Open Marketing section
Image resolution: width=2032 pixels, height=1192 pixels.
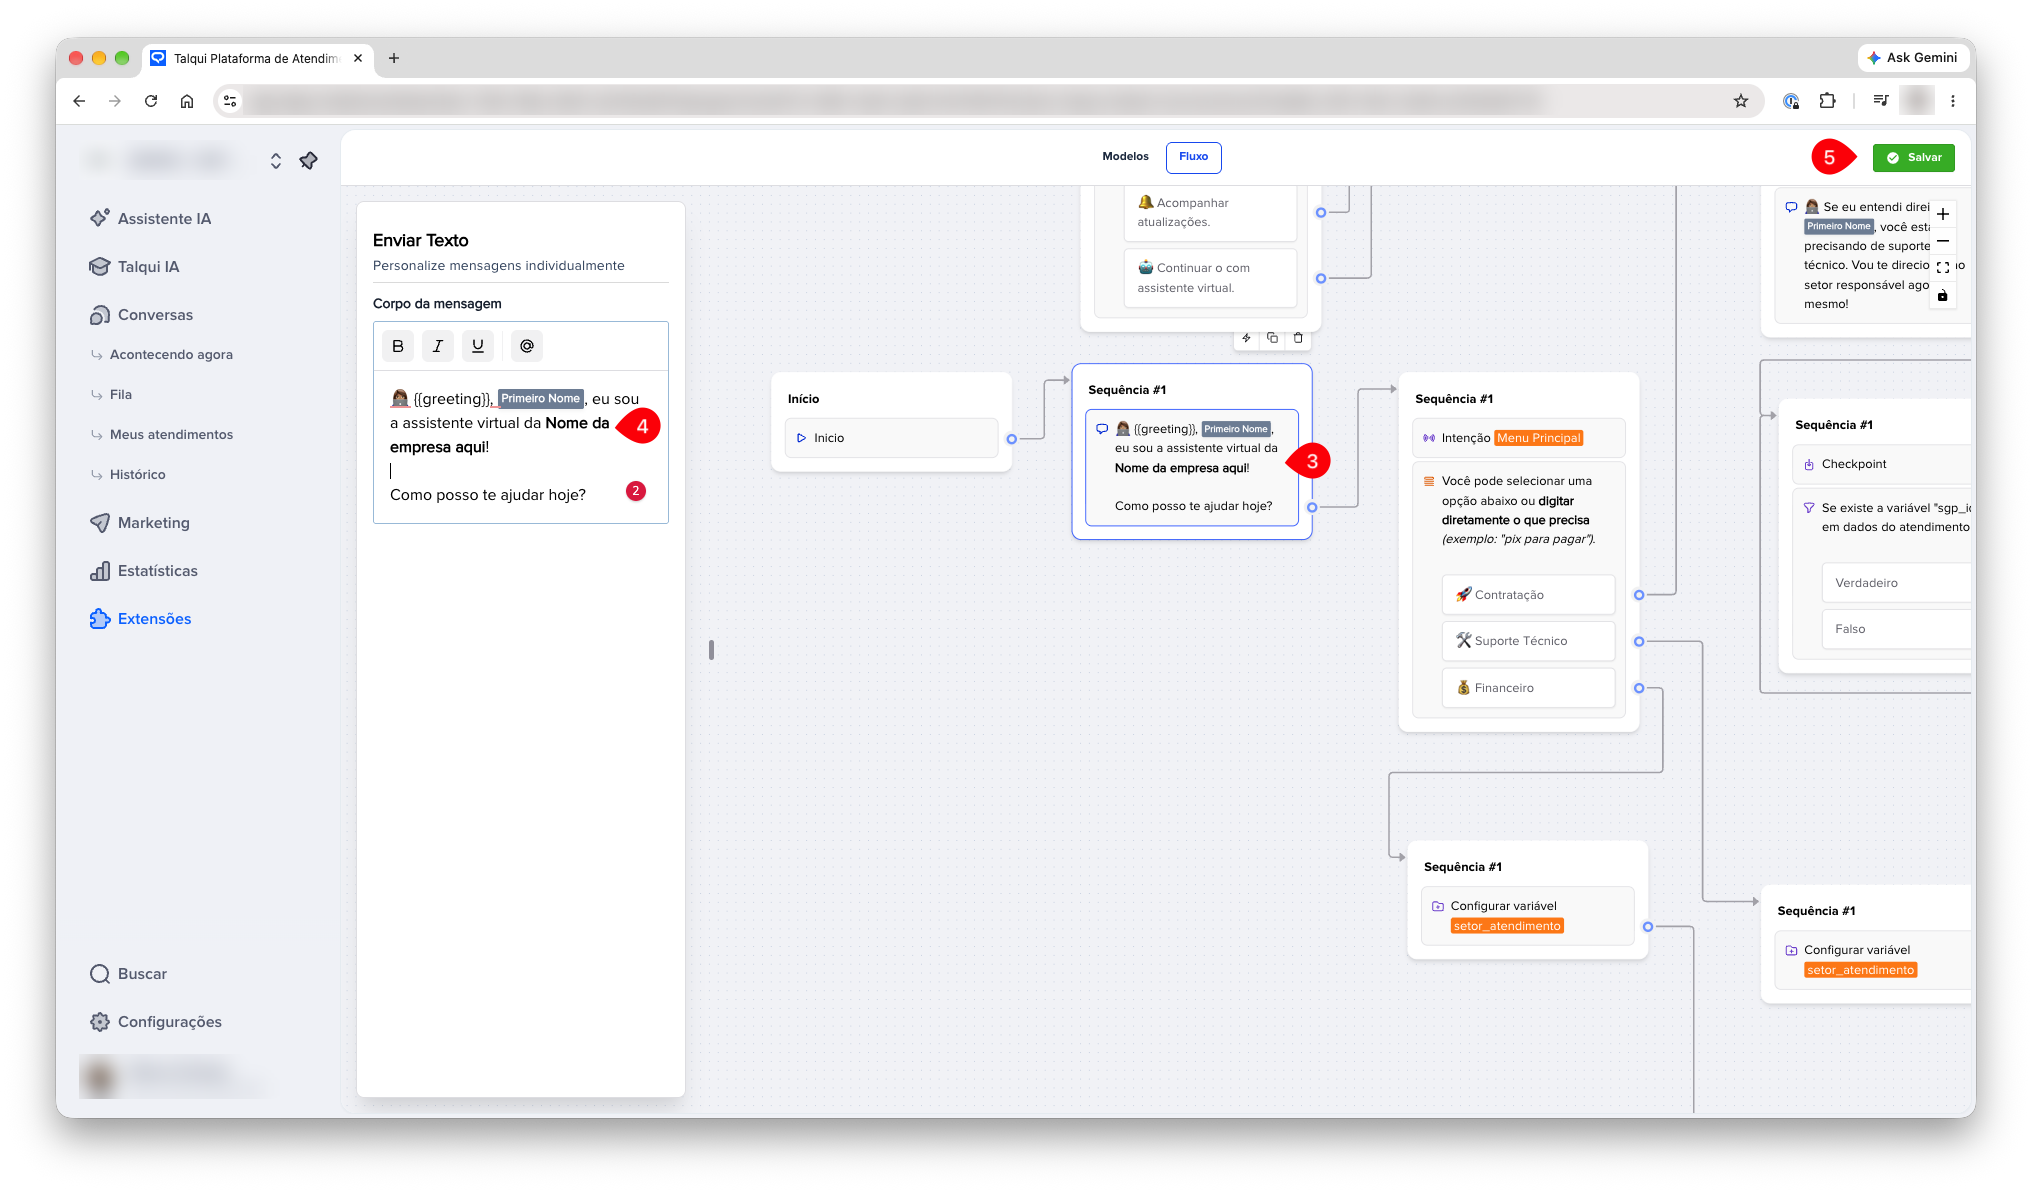[x=140, y=522]
